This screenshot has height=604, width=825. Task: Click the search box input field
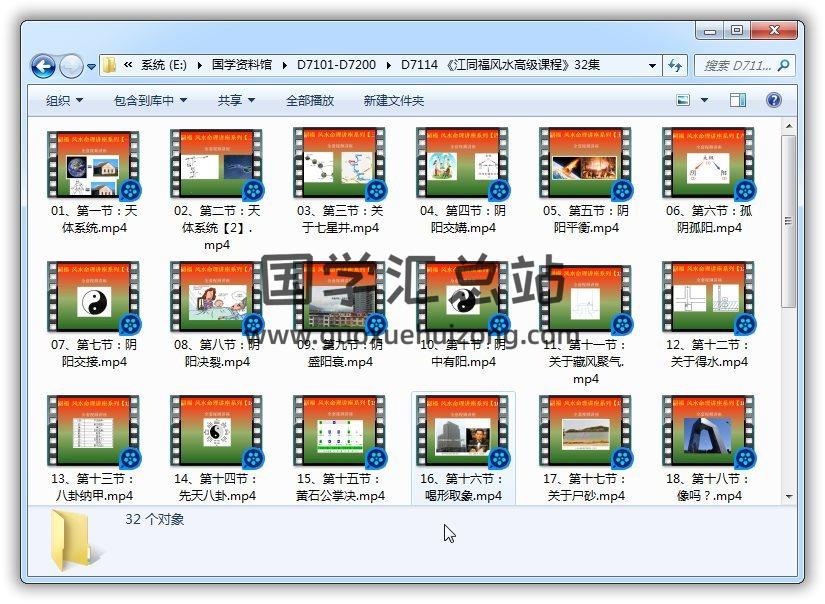pyautogui.click(x=735, y=66)
